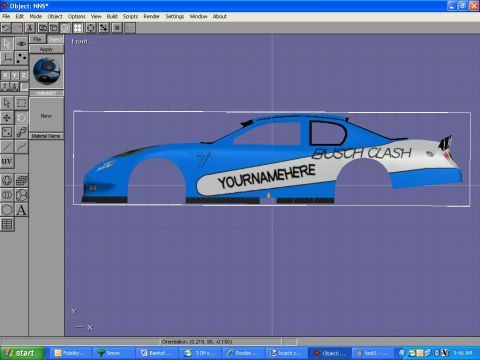Click the Paste toolbar icon
480x360 pixels.
(x=54, y=28)
